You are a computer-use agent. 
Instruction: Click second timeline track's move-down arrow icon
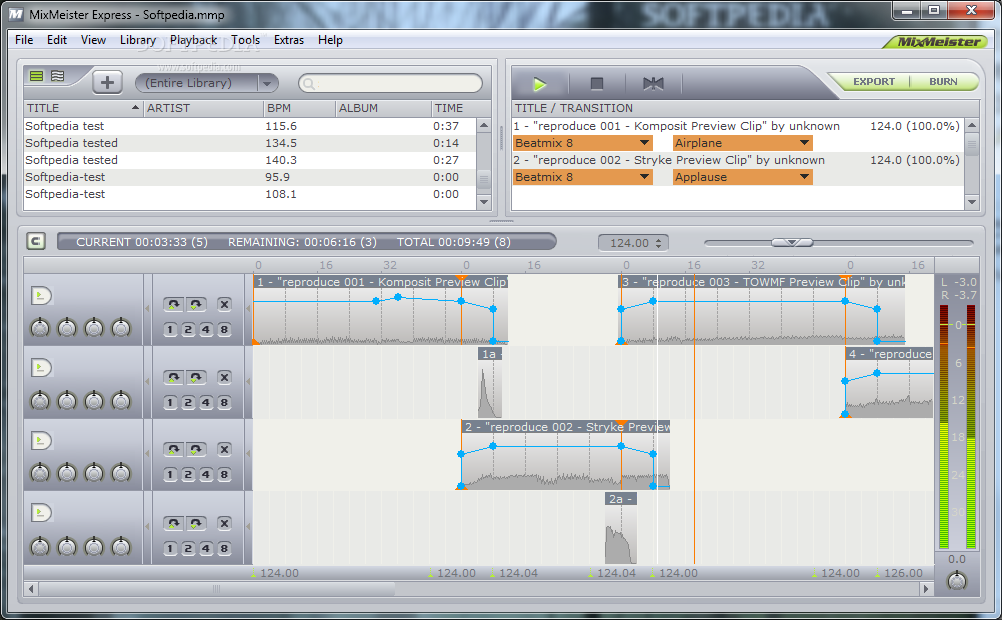pyautogui.click(x=196, y=377)
